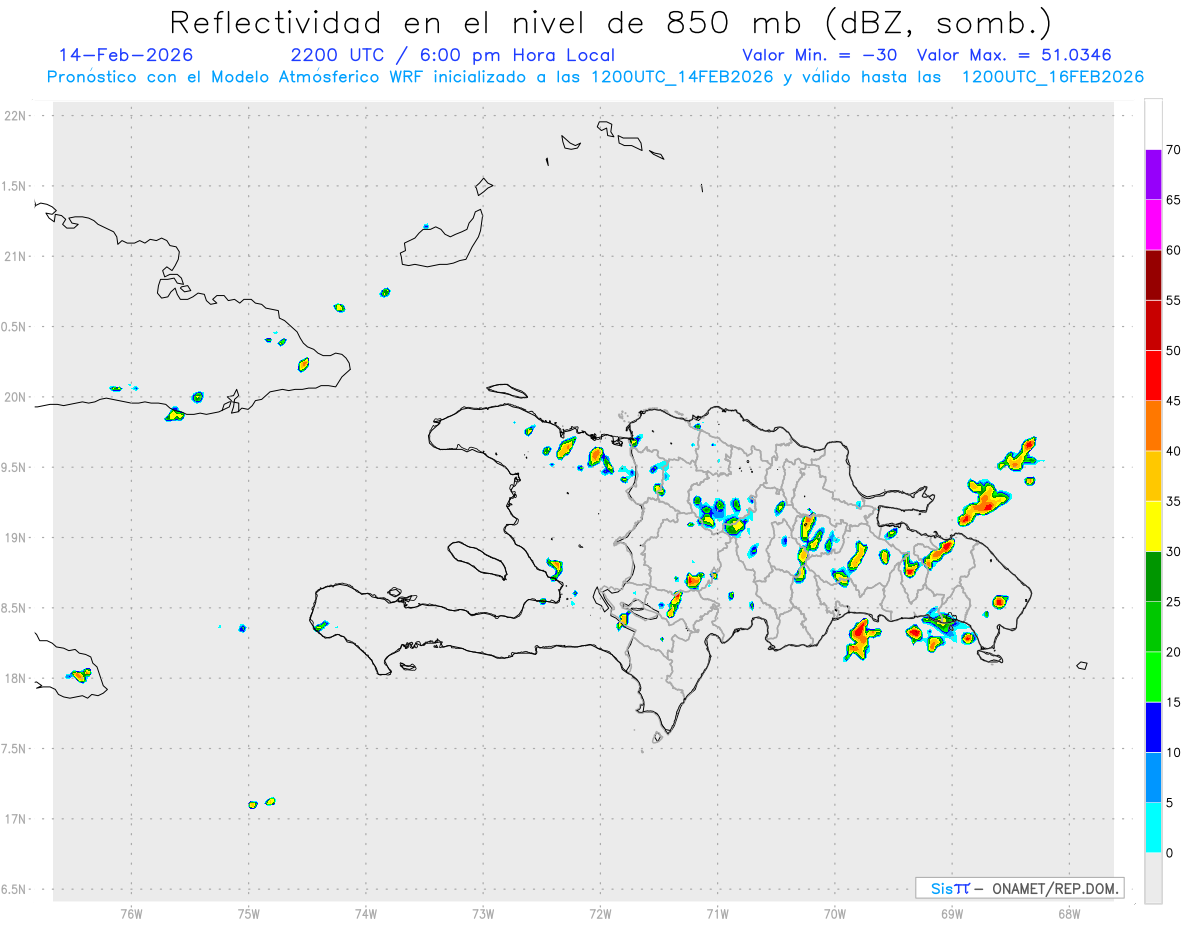Image resolution: width=1200 pixels, height=927 pixels.
Task: Select the "2200 UTC / 6:00 pm Hora Local" text
Action: pyautogui.click(x=453, y=55)
